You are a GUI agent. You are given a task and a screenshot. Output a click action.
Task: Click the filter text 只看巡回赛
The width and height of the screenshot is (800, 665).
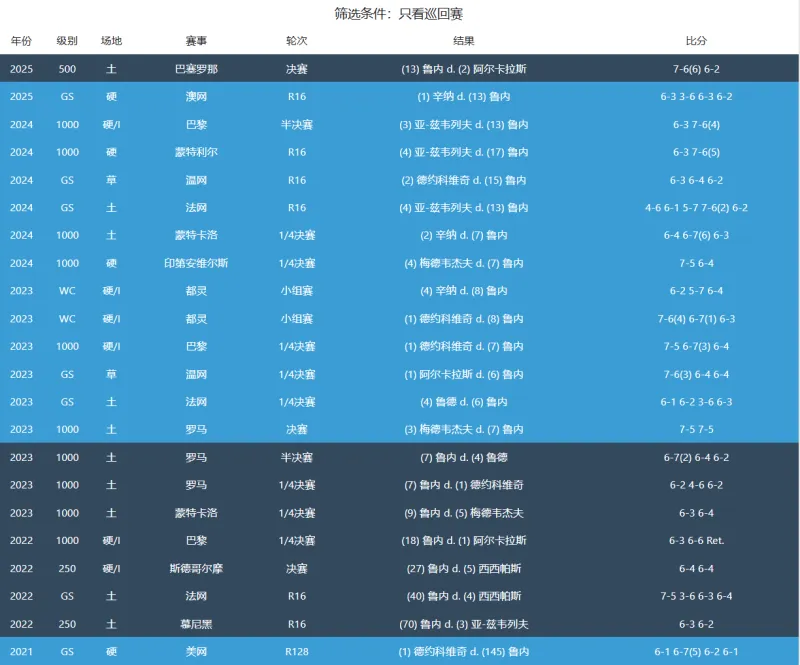pyautogui.click(x=431, y=14)
